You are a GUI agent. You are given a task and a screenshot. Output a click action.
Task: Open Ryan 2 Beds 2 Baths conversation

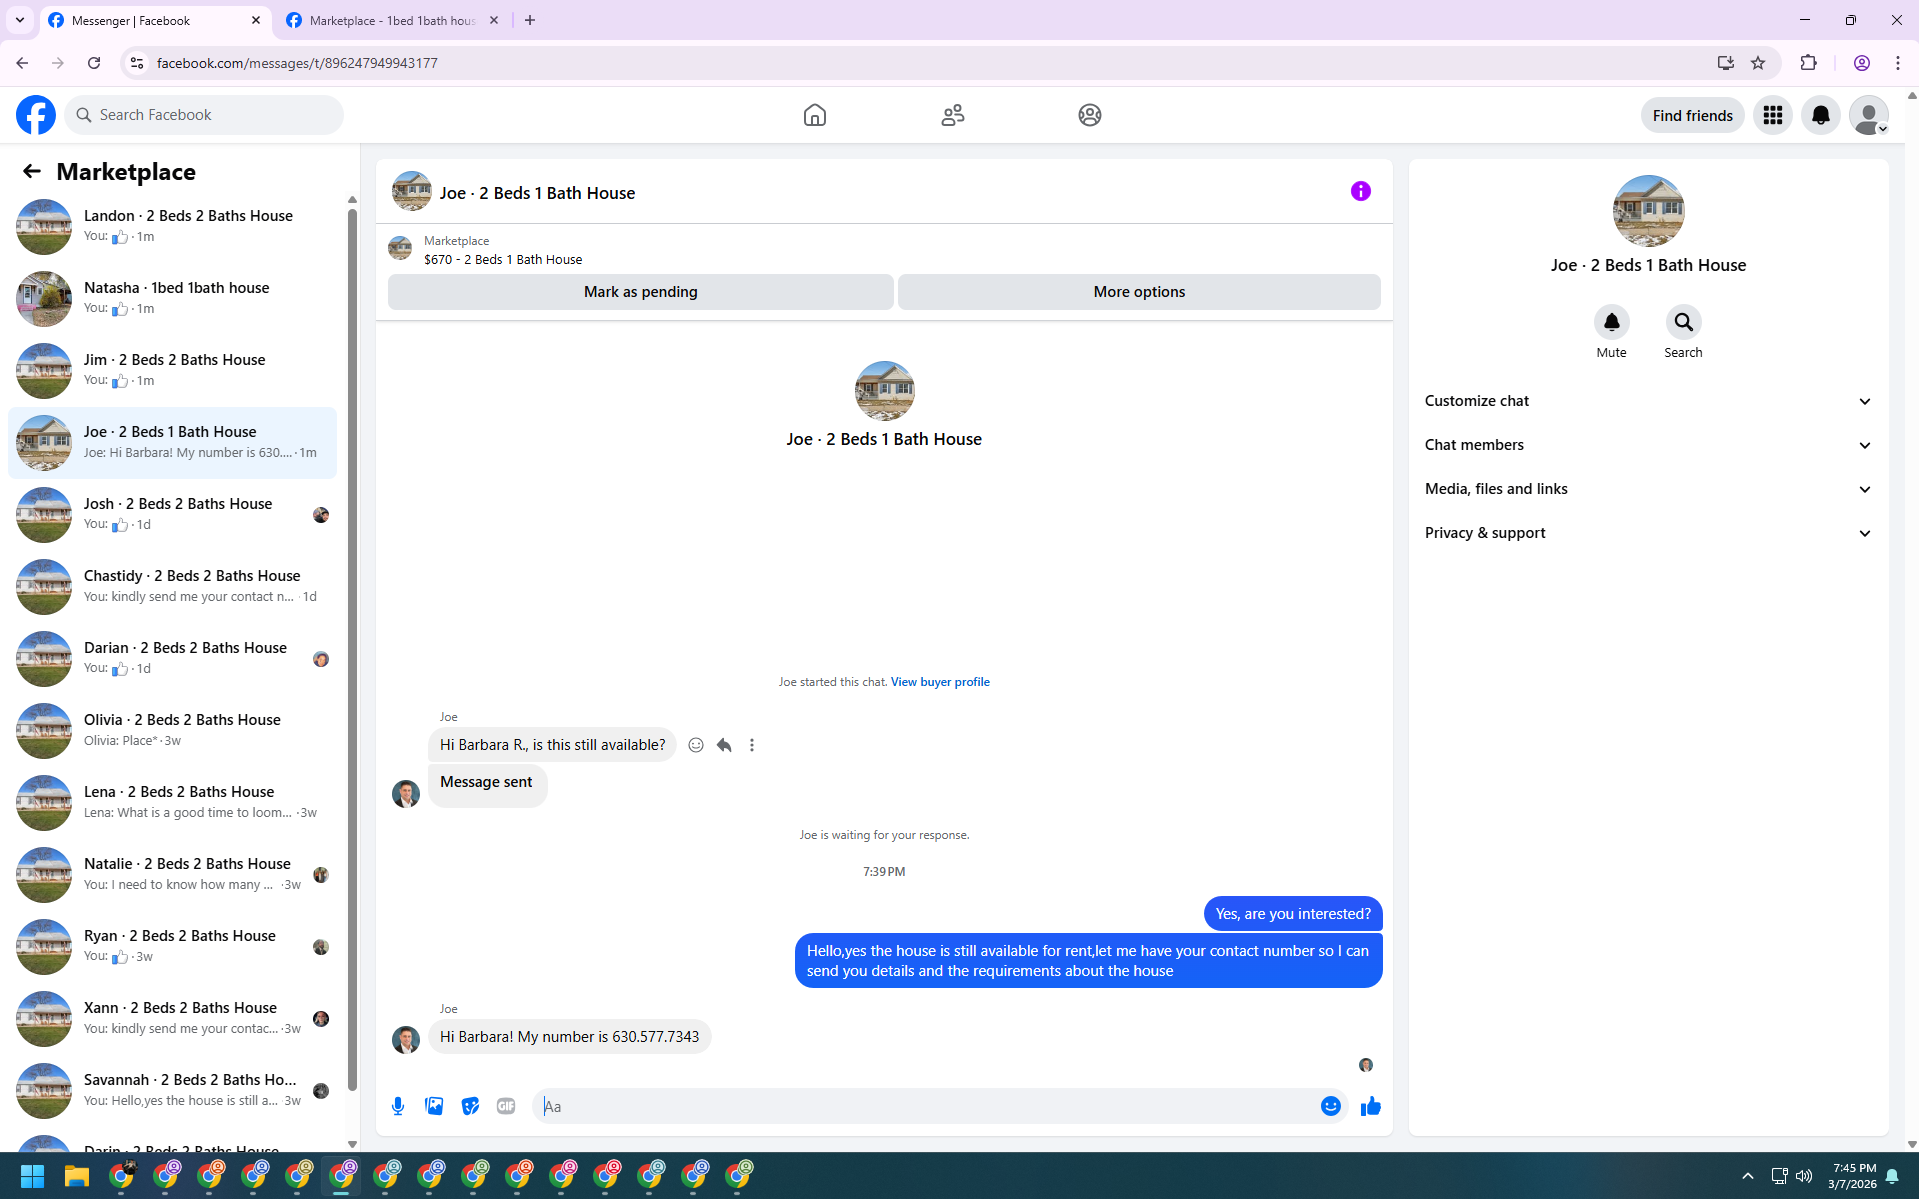click(173, 947)
